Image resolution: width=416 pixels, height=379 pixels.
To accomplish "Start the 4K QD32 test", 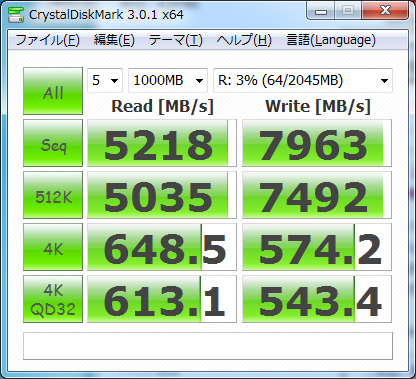I will pyautogui.click(x=53, y=299).
